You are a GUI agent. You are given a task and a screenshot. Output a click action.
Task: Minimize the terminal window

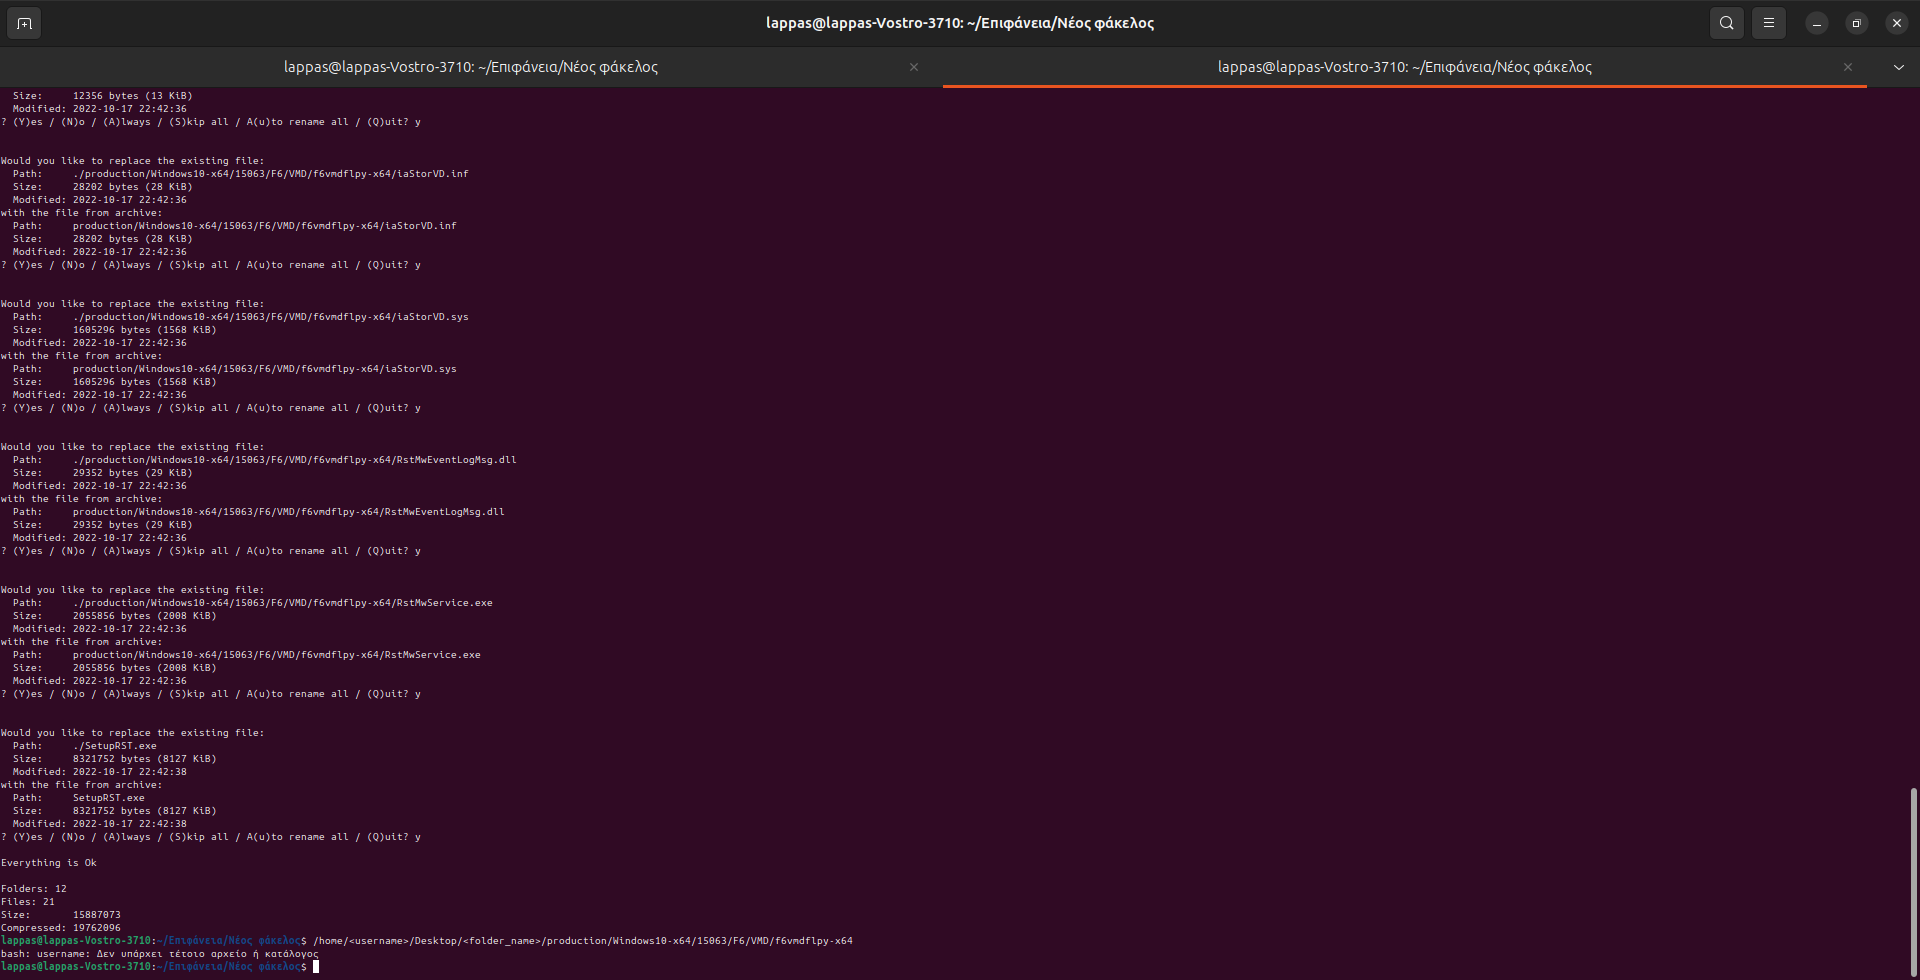click(x=1816, y=23)
